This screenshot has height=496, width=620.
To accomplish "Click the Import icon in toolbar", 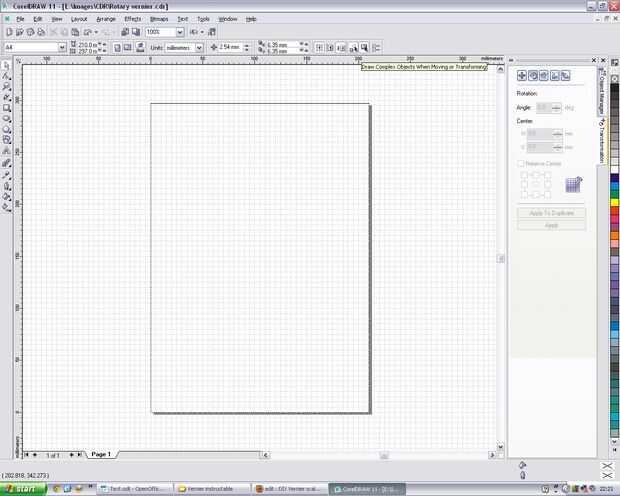I will pos(125,32).
